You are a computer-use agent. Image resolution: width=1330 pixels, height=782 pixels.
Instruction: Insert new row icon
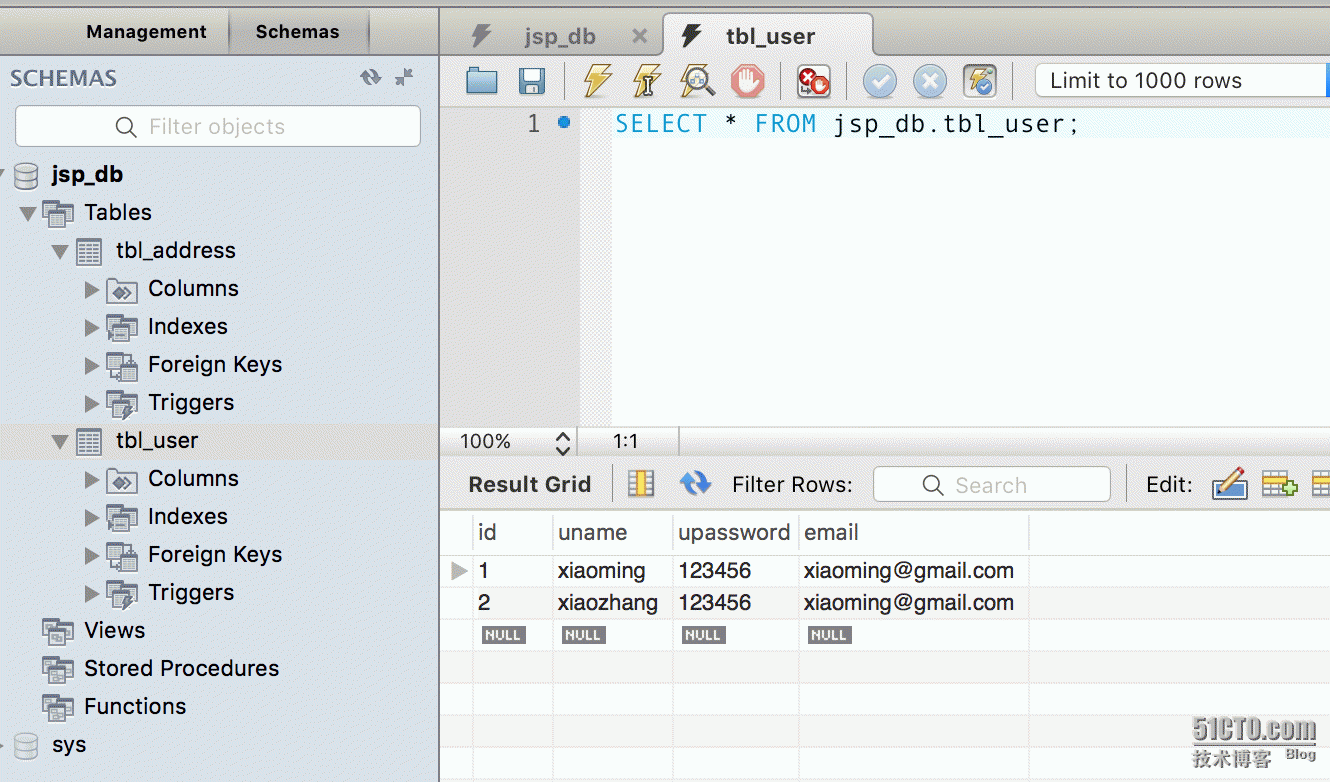click(x=1279, y=484)
